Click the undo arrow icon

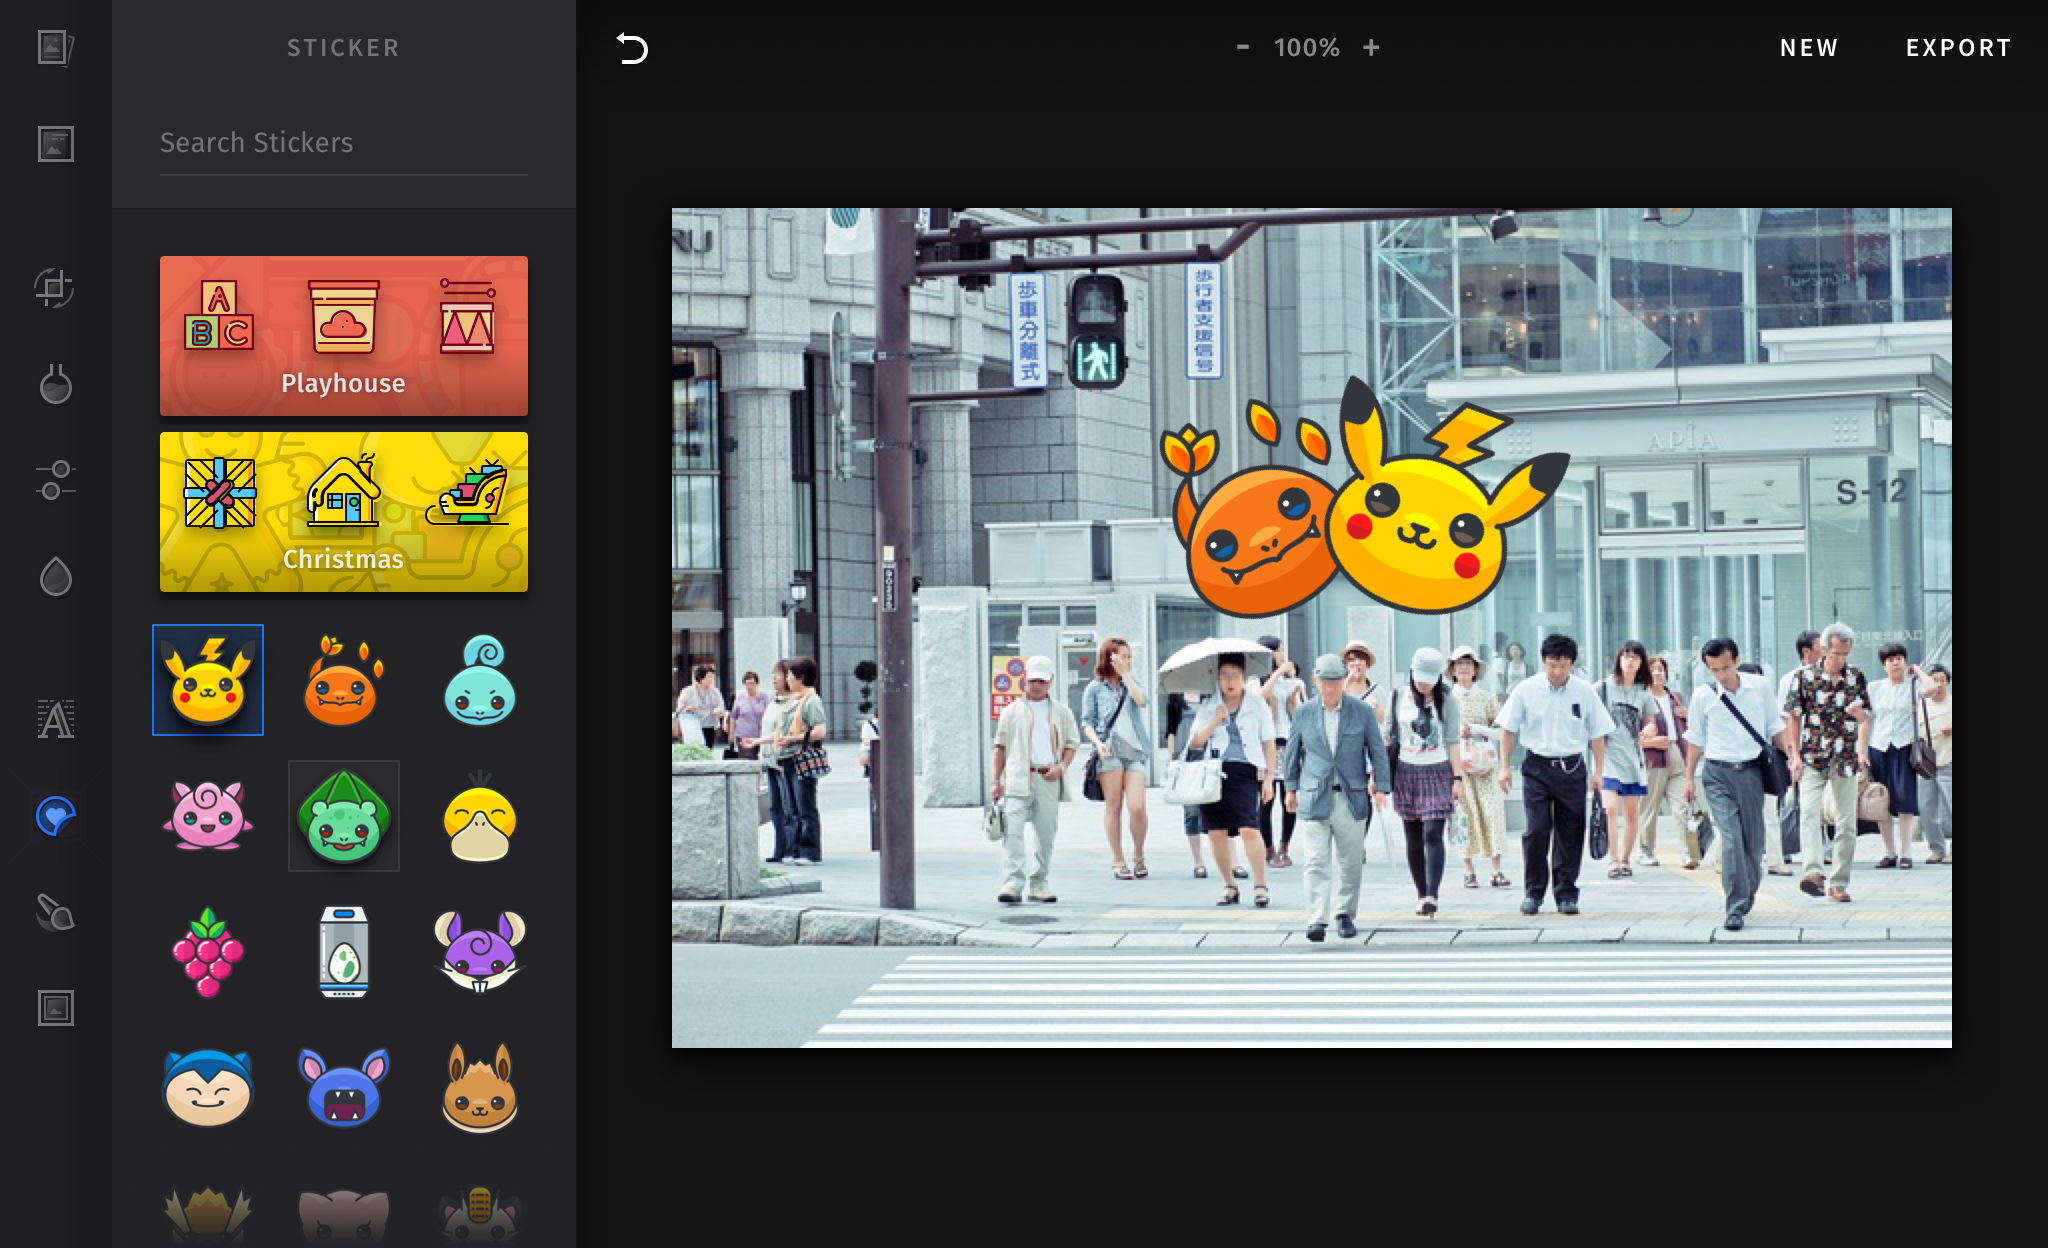[x=632, y=48]
